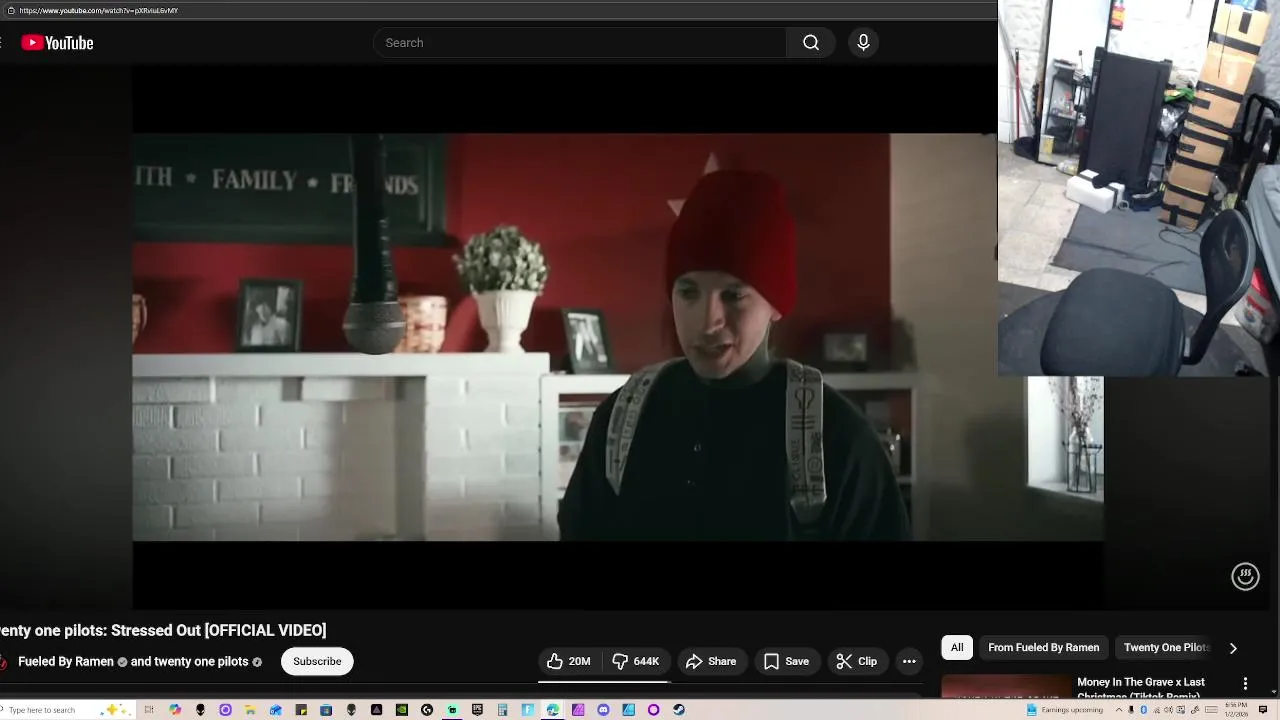Dislike the video with thumbs down
Screen dimensions: 1280x720
pos(635,661)
